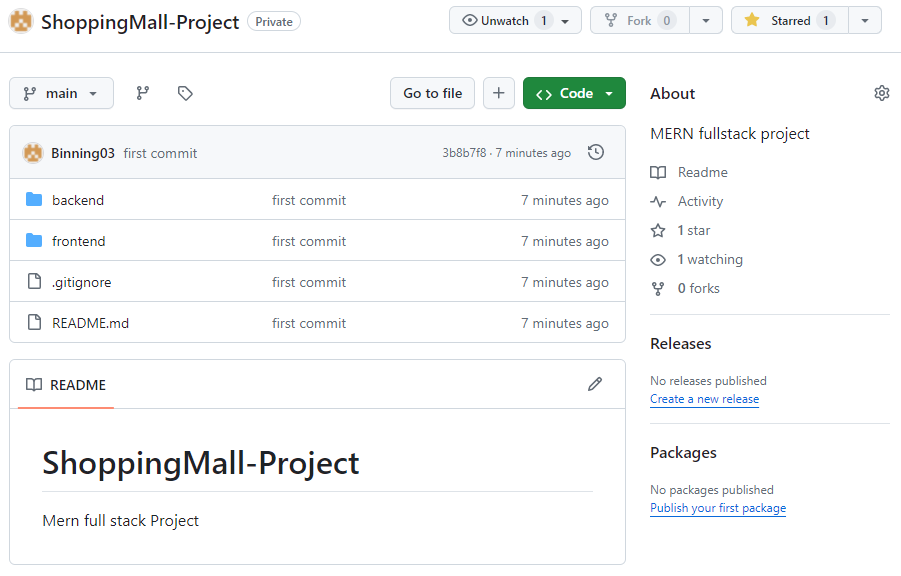This screenshot has width=901, height=576.
Task: Click the eye icon beside 1 watching
Action: 658,260
